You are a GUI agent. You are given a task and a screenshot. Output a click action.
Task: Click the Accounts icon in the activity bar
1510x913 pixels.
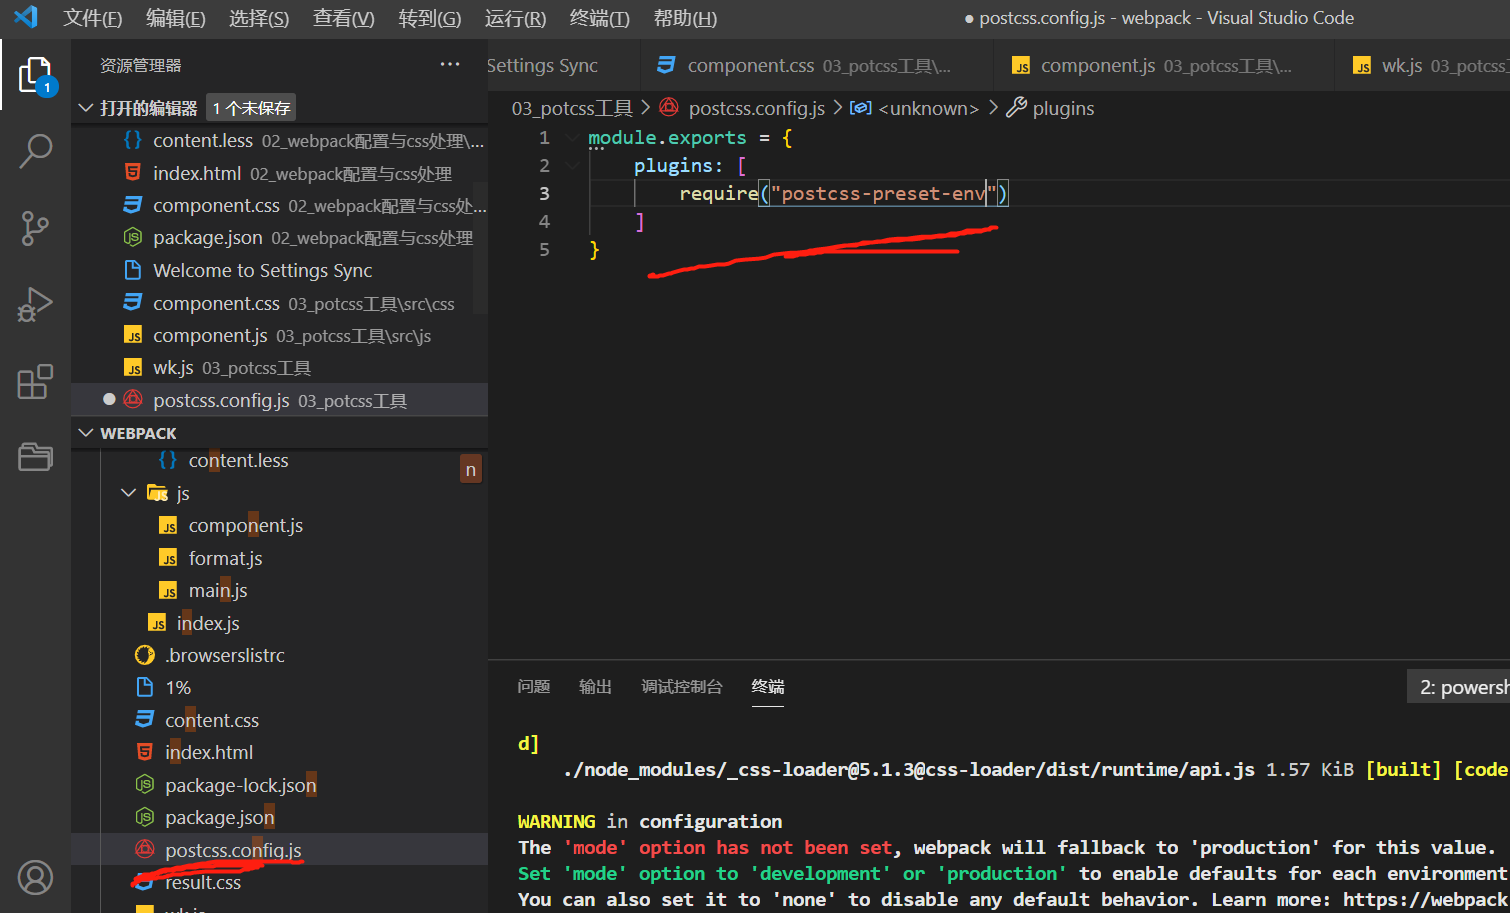pyautogui.click(x=35, y=877)
